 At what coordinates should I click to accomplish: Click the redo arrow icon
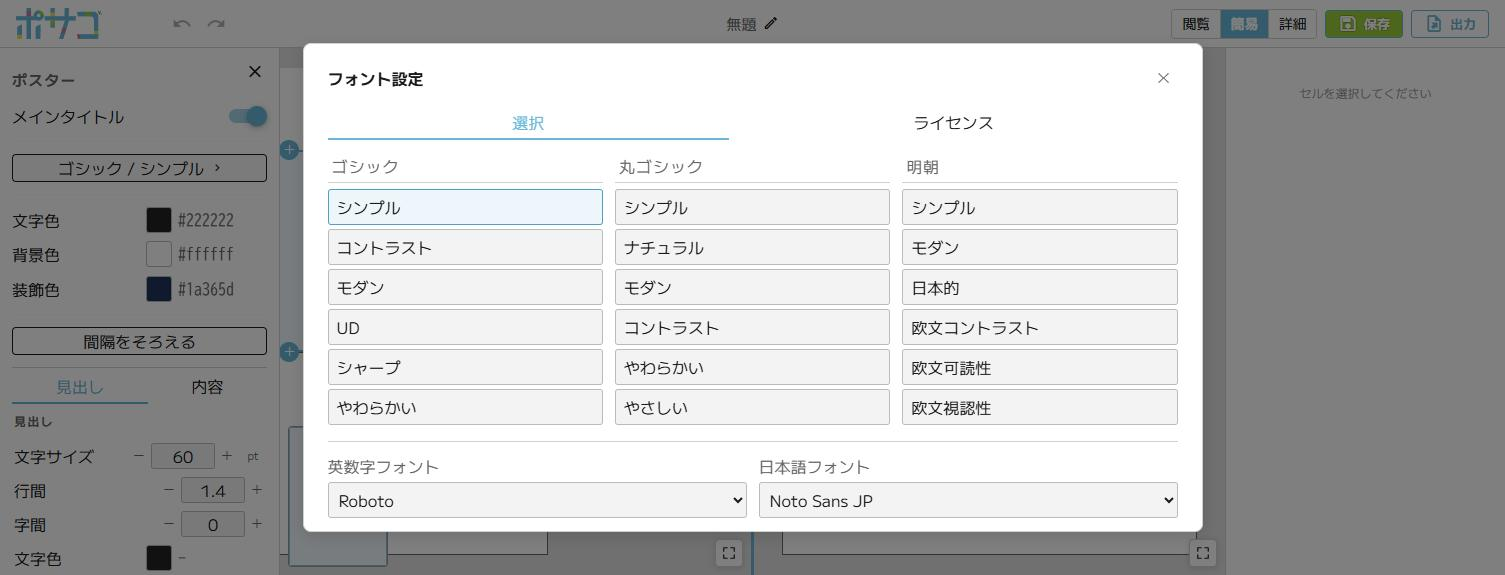point(216,23)
